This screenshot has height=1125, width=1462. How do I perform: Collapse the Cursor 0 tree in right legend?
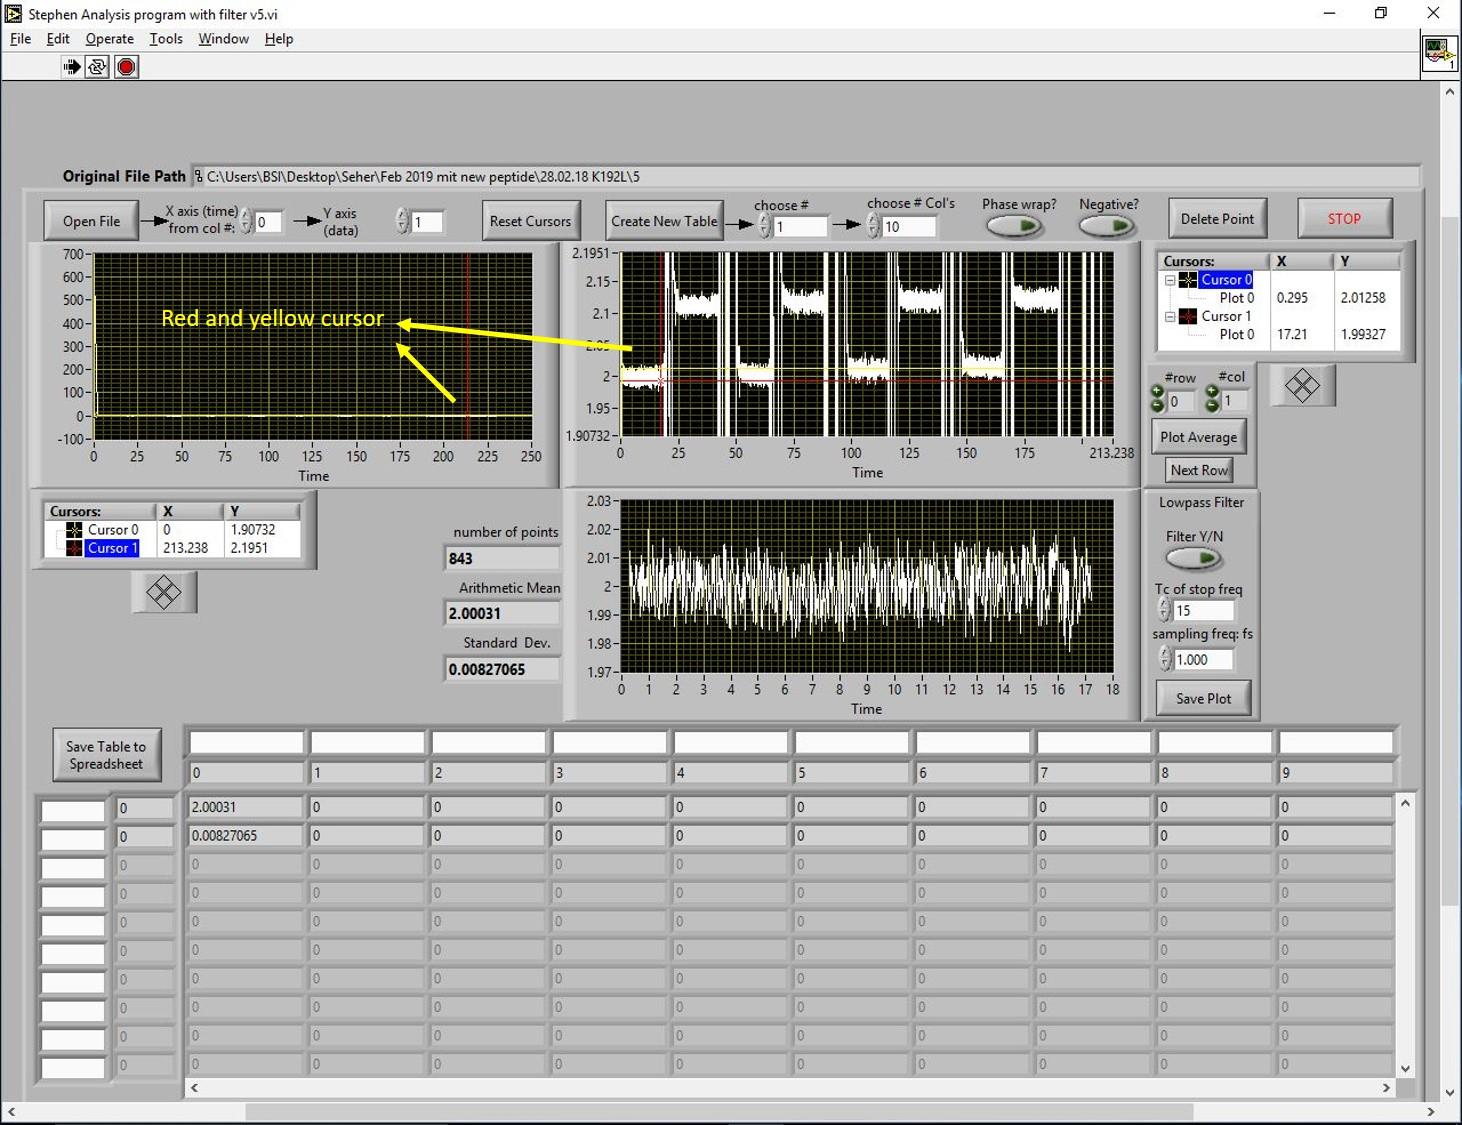tap(1170, 280)
